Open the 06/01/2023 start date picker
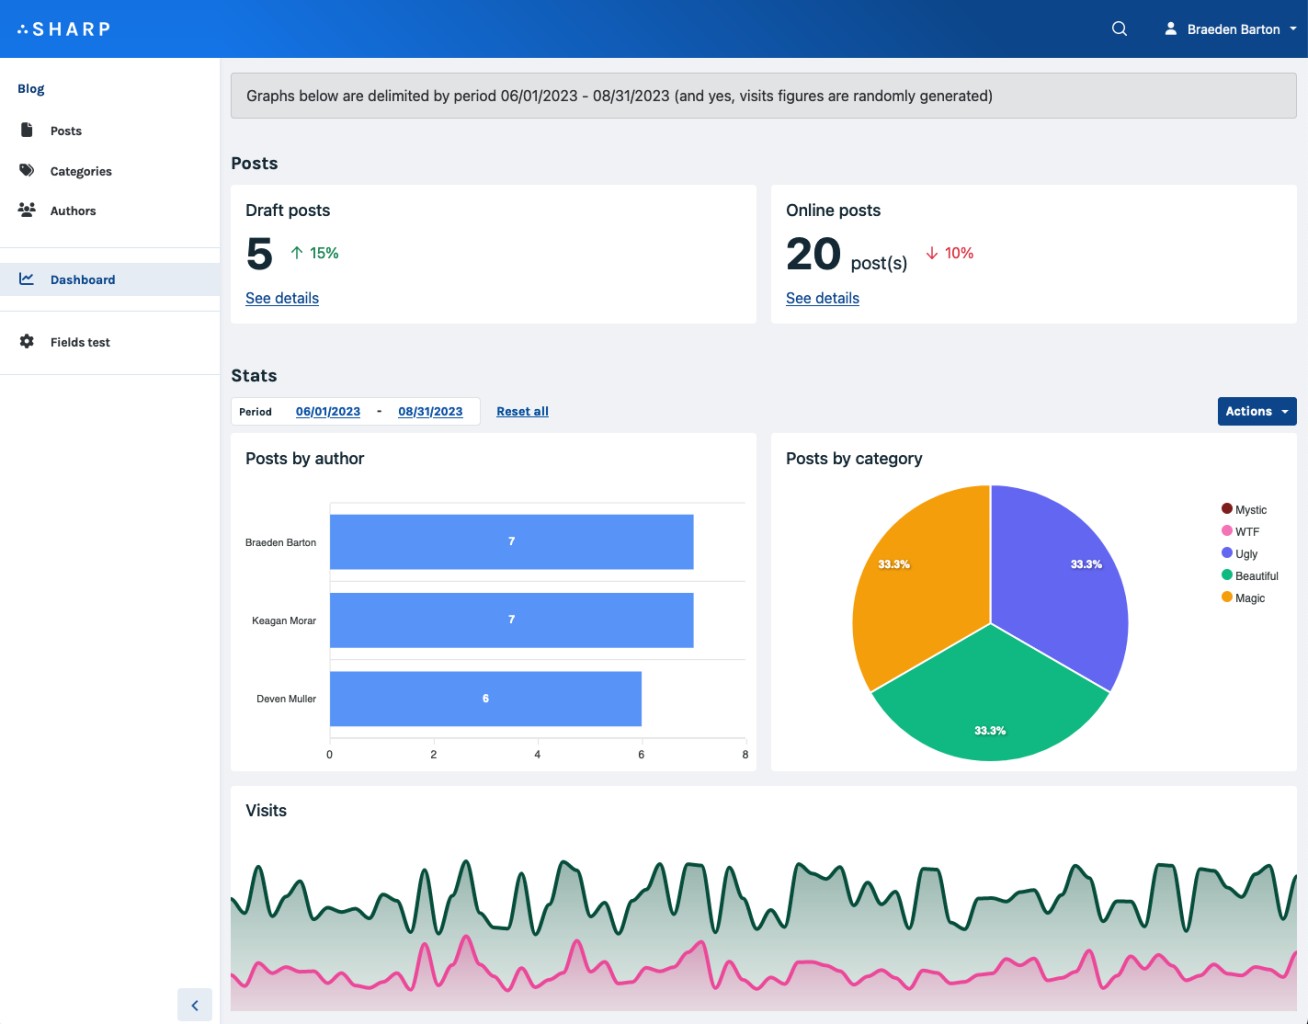 (x=328, y=411)
